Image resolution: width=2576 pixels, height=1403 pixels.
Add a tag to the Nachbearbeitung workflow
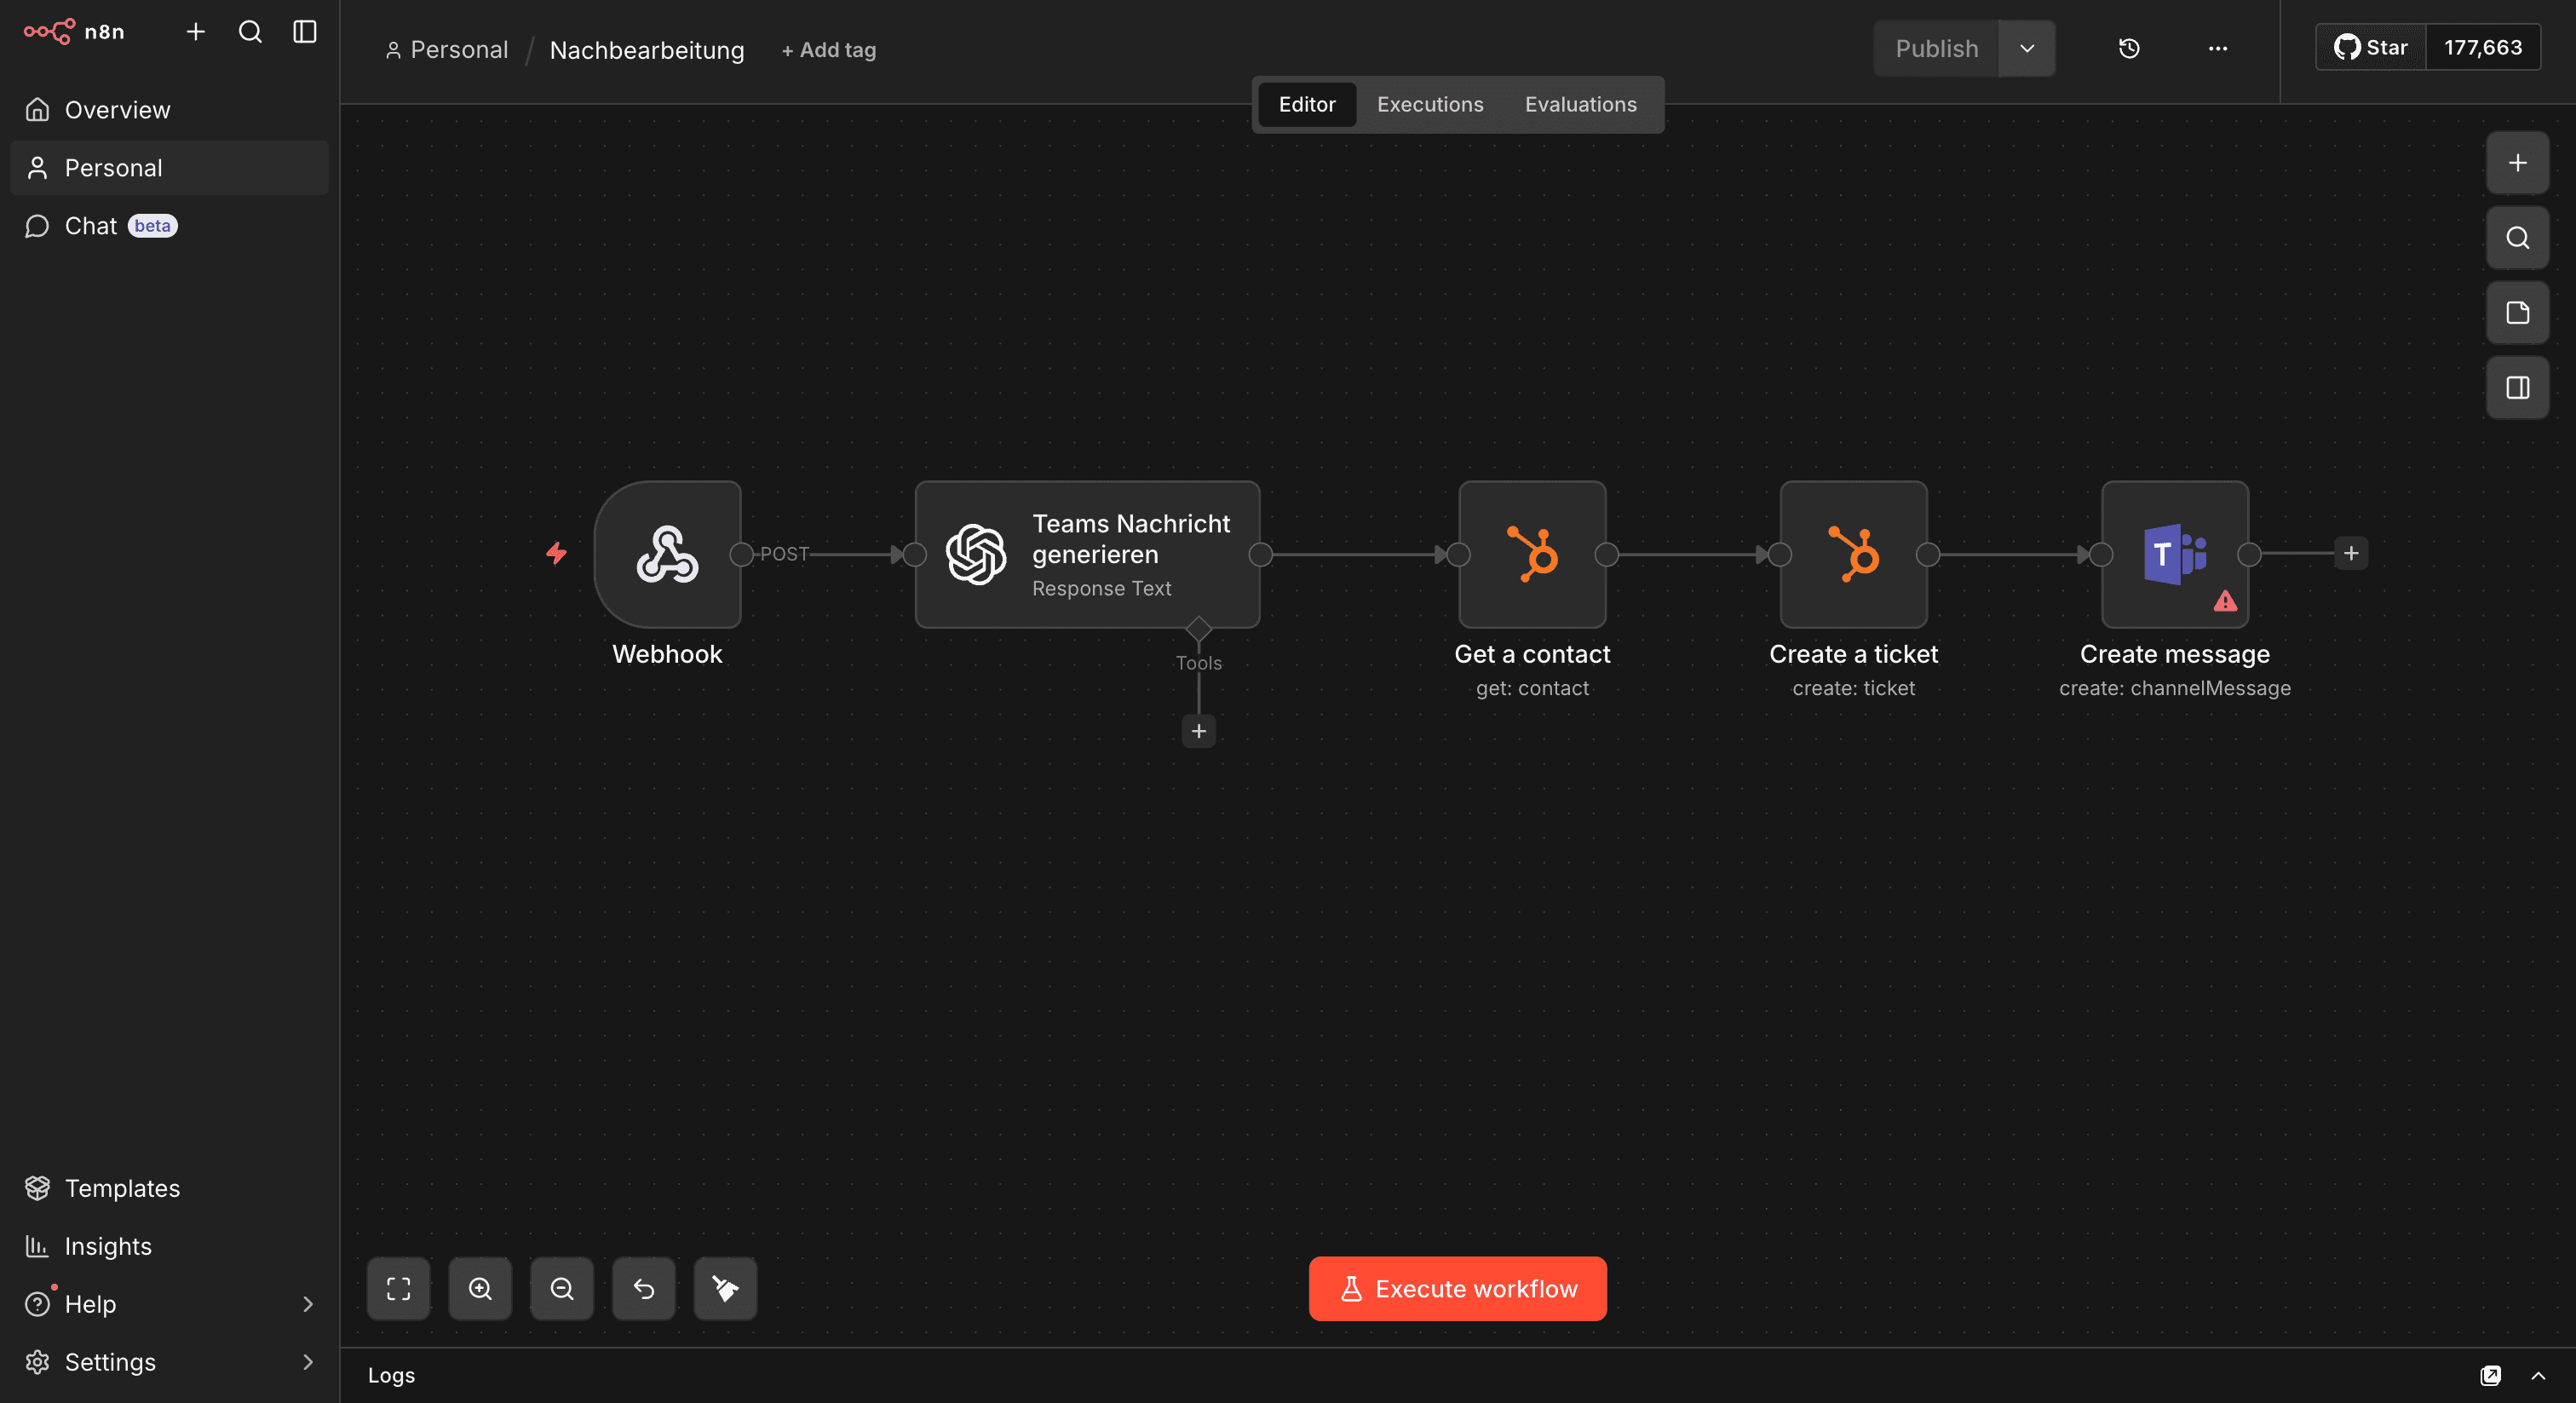click(x=828, y=49)
